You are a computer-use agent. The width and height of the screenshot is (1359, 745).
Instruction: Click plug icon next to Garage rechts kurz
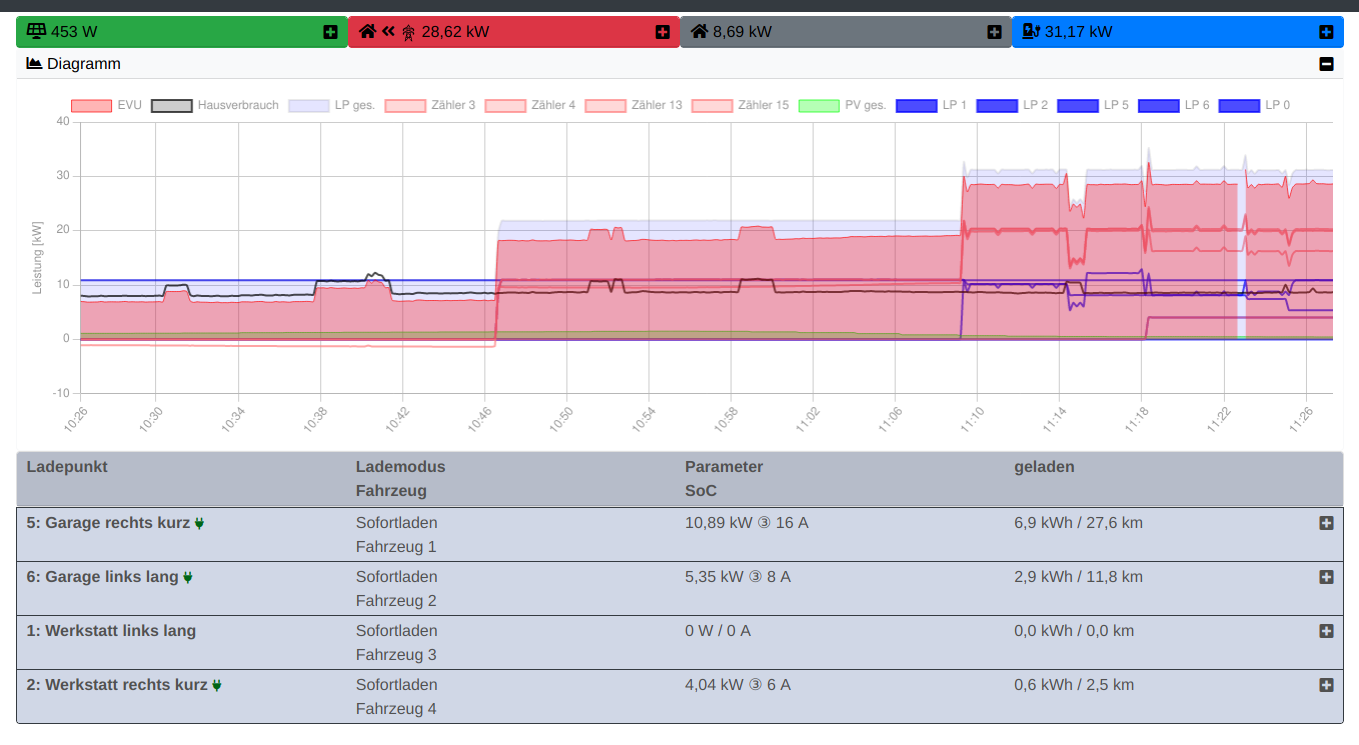point(199,523)
